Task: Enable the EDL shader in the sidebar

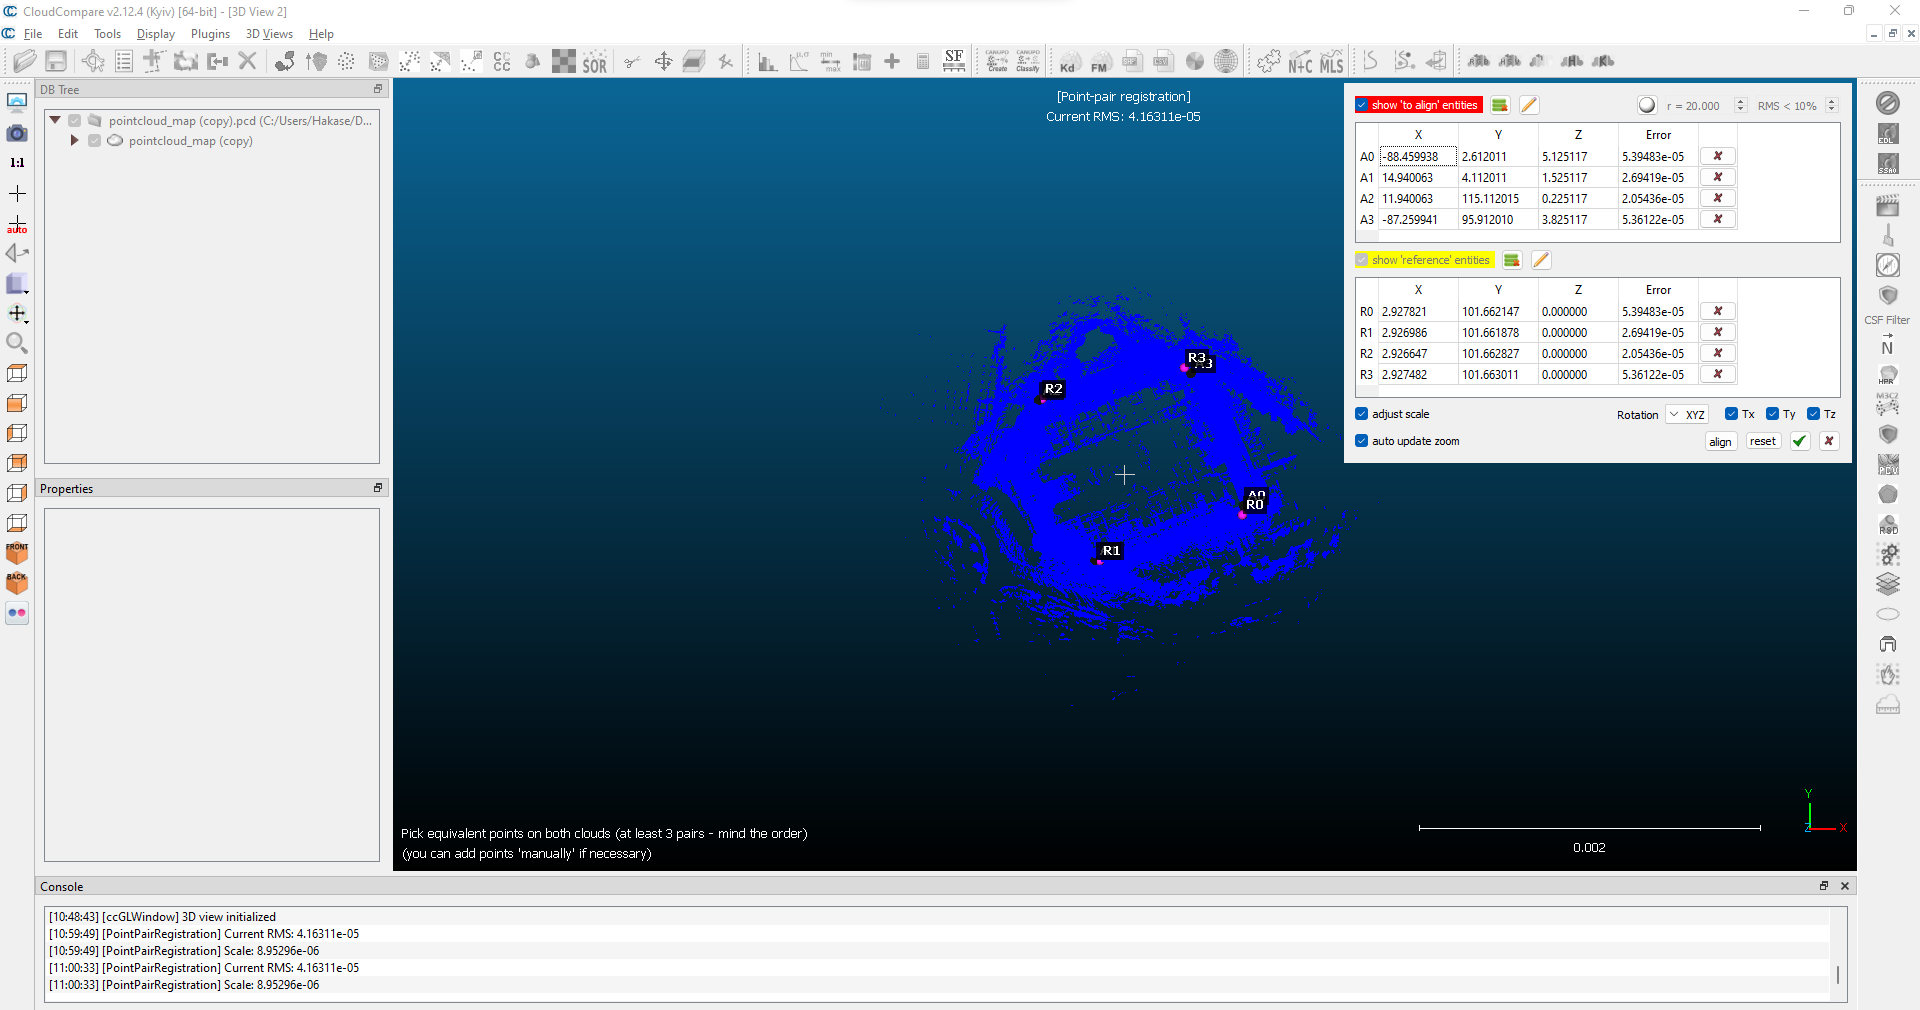Action: point(1888,133)
